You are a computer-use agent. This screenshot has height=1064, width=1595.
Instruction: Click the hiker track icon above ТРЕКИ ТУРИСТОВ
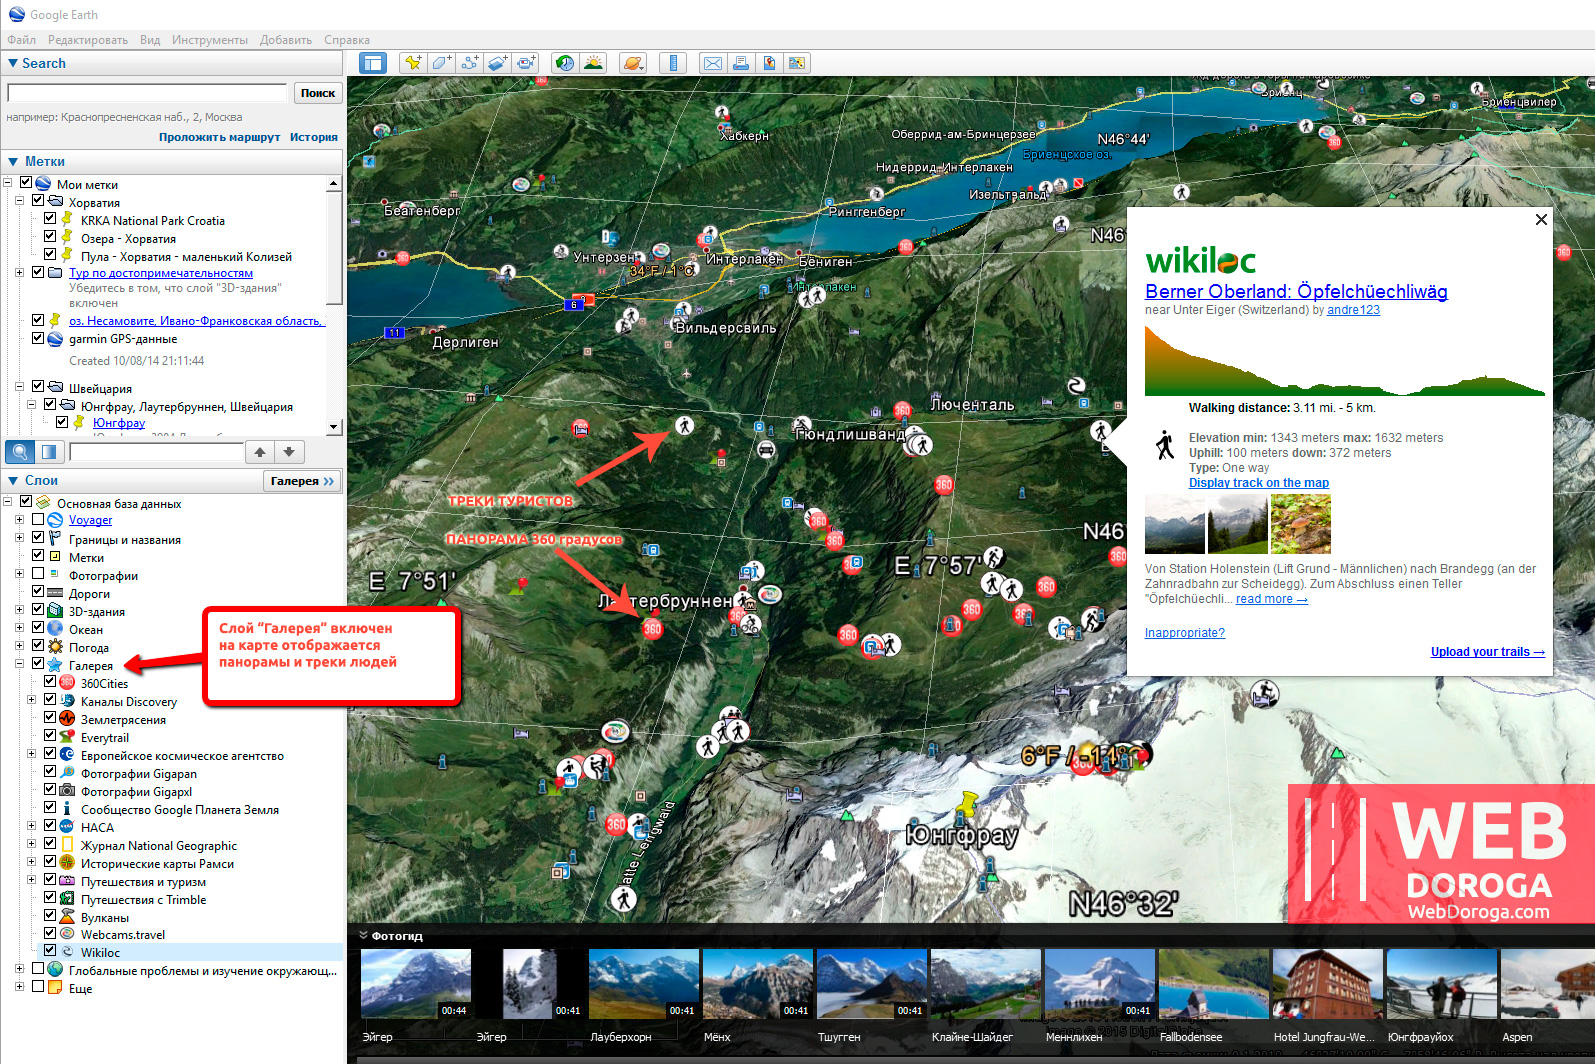[x=684, y=425]
